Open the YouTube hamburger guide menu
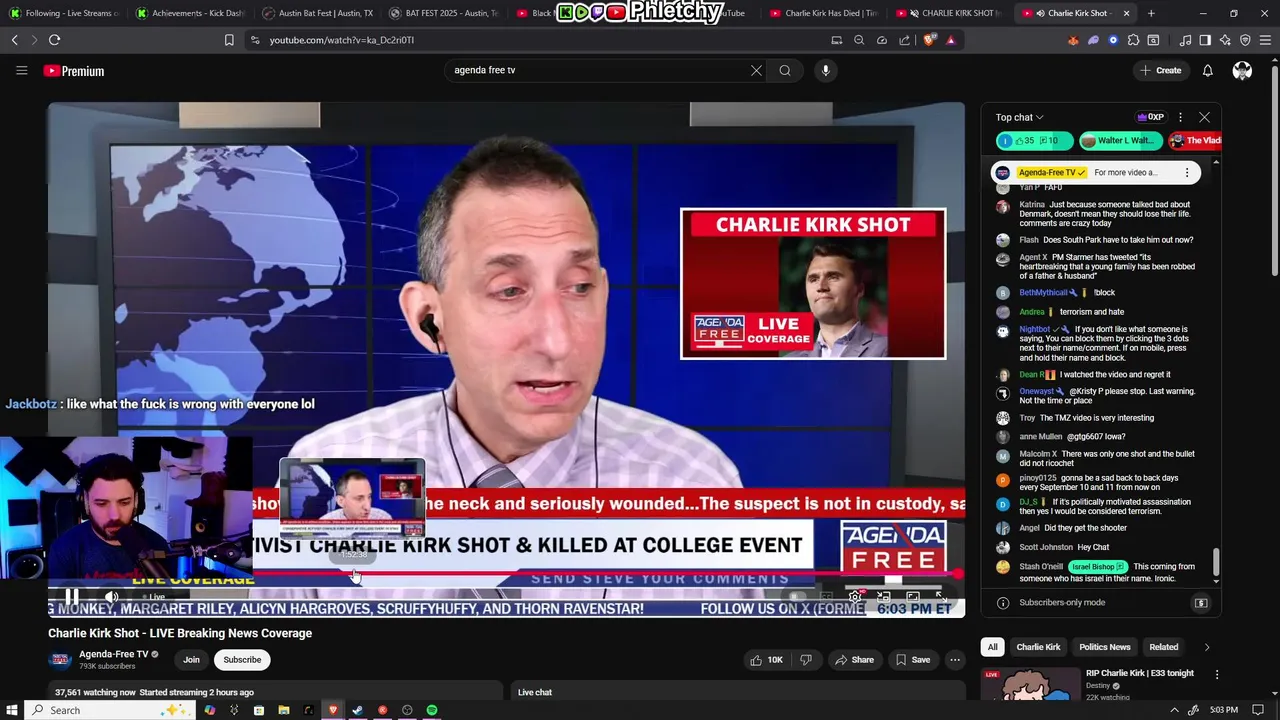Screen dimensions: 1280x720 [x=21, y=70]
